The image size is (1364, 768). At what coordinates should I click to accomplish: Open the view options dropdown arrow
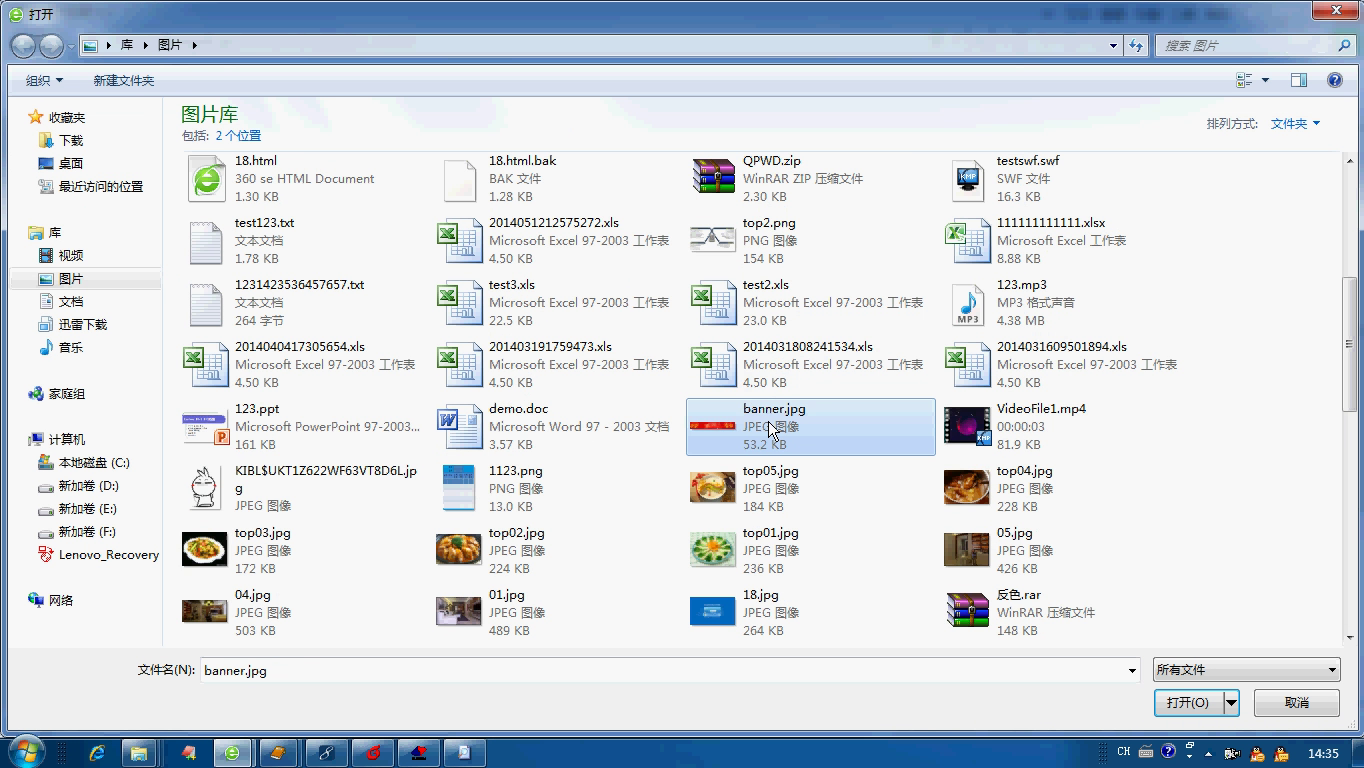click(x=1265, y=80)
